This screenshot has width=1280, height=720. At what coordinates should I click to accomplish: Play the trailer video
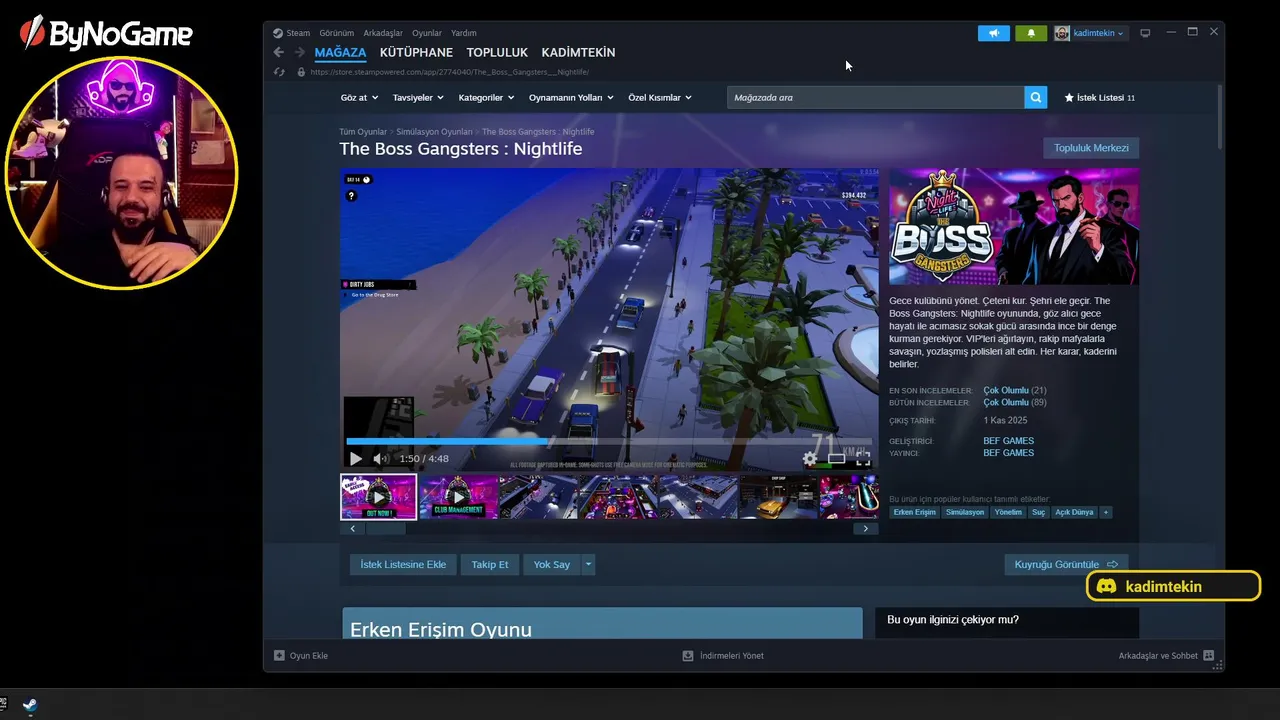(356, 459)
